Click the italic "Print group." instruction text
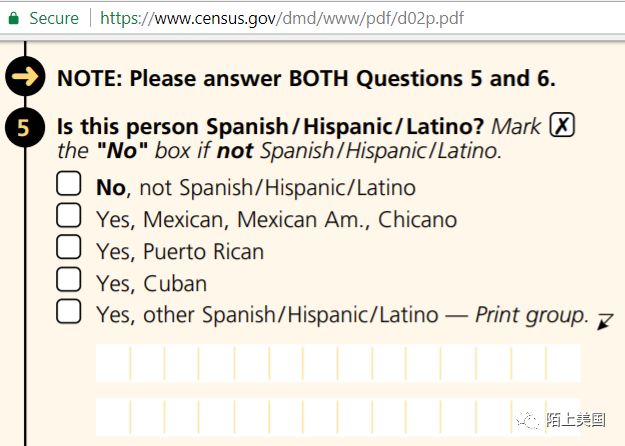Viewport: 625px width, 446px height. coord(532,315)
